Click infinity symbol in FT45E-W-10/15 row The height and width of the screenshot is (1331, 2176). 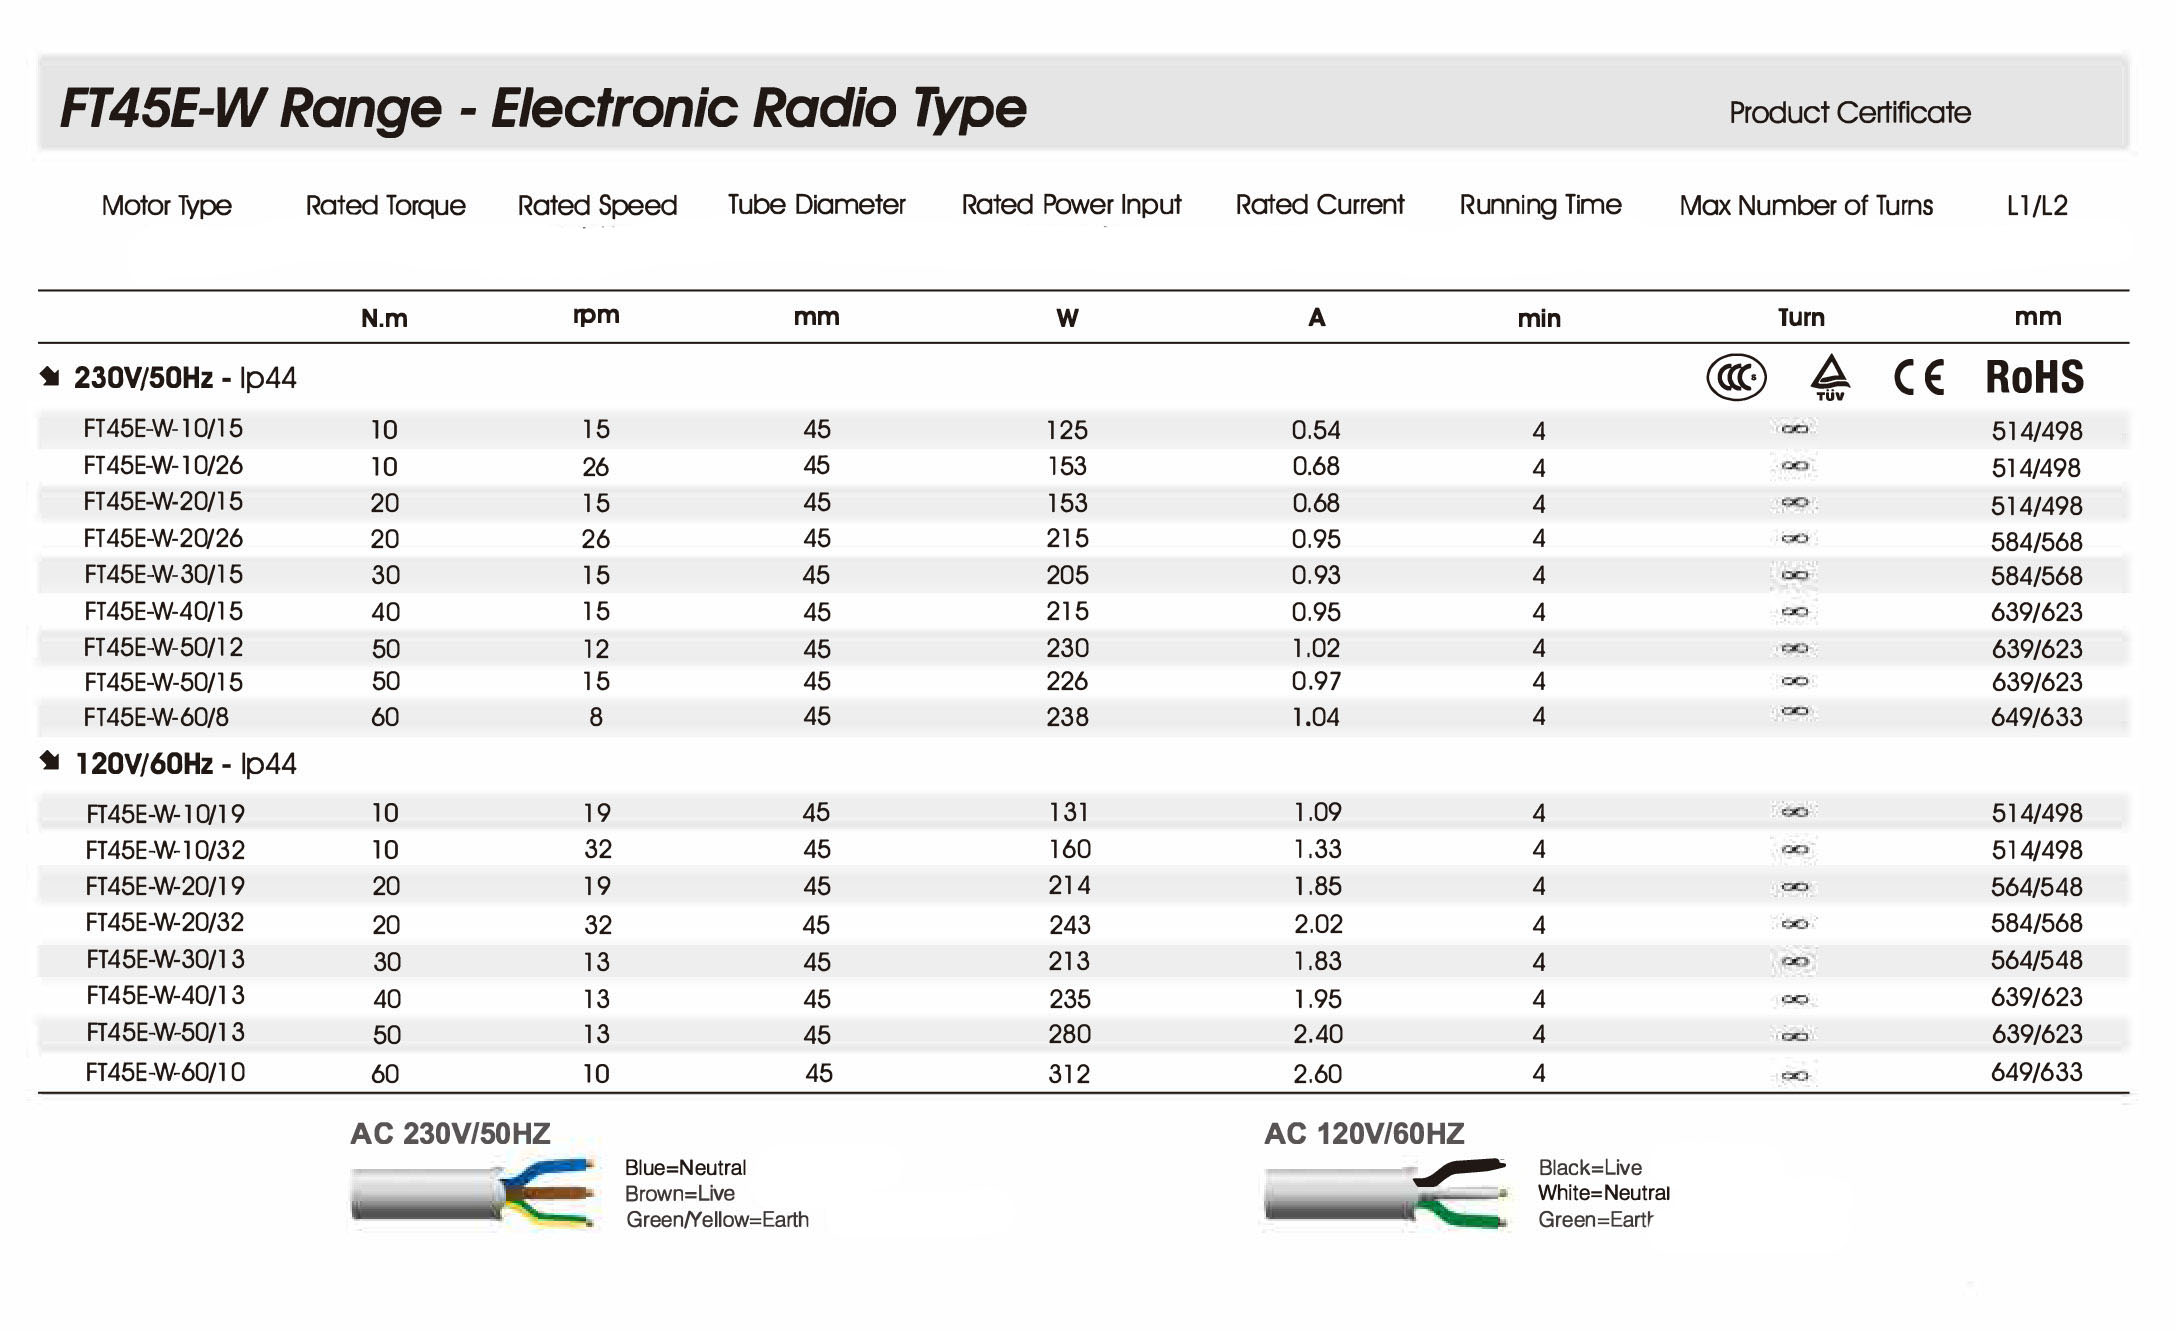click(x=1795, y=429)
